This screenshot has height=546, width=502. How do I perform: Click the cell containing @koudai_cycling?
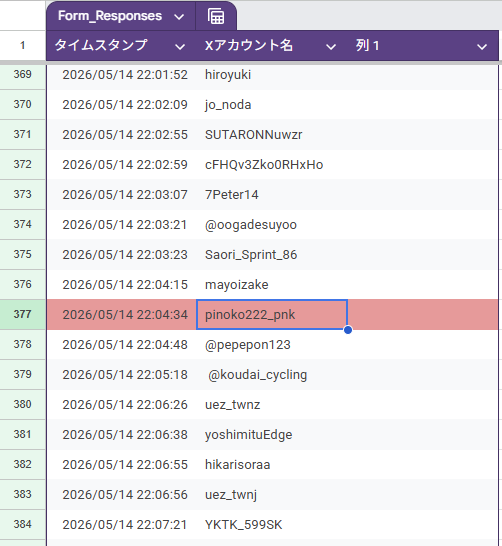(272, 374)
